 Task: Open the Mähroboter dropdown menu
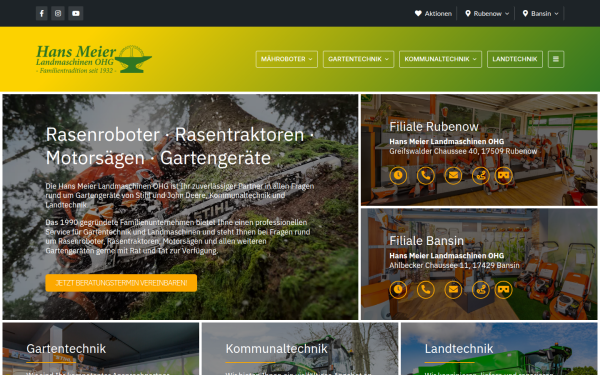click(287, 59)
